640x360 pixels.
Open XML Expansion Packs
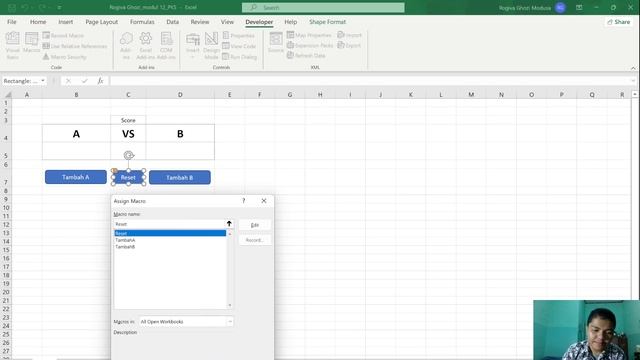(x=310, y=45)
